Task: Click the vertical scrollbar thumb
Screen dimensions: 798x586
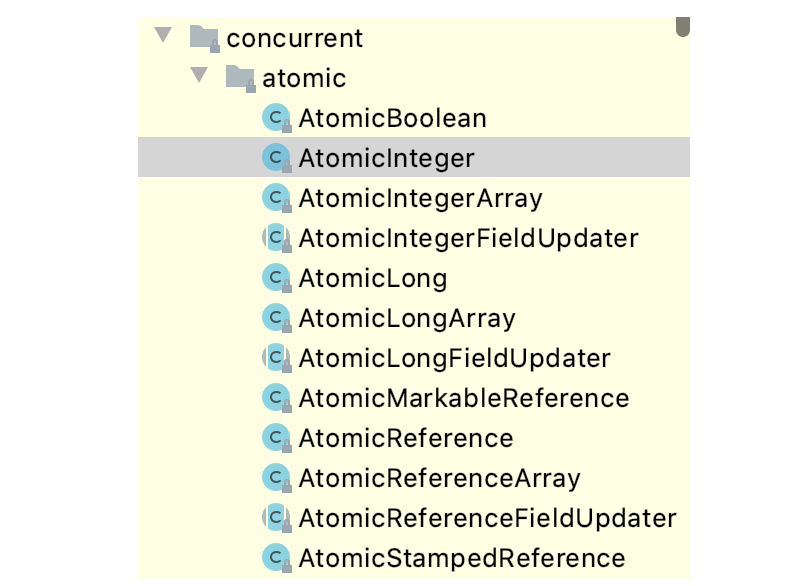Action: [x=683, y=22]
